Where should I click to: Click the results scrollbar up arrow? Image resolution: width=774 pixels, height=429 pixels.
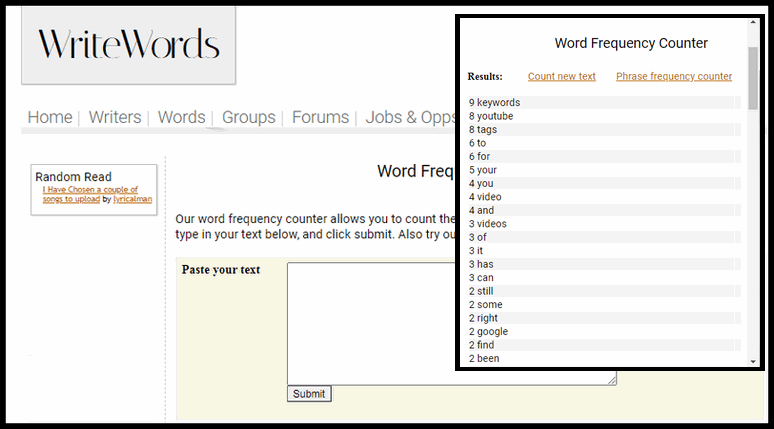[753, 23]
